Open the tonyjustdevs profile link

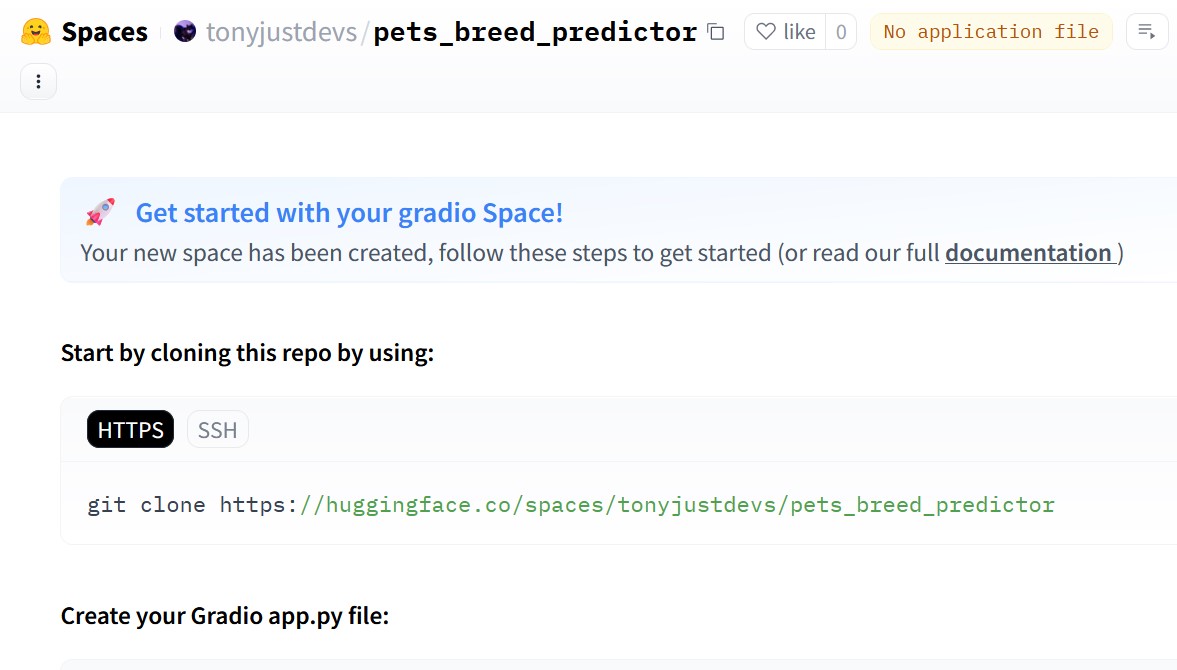(281, 32)
